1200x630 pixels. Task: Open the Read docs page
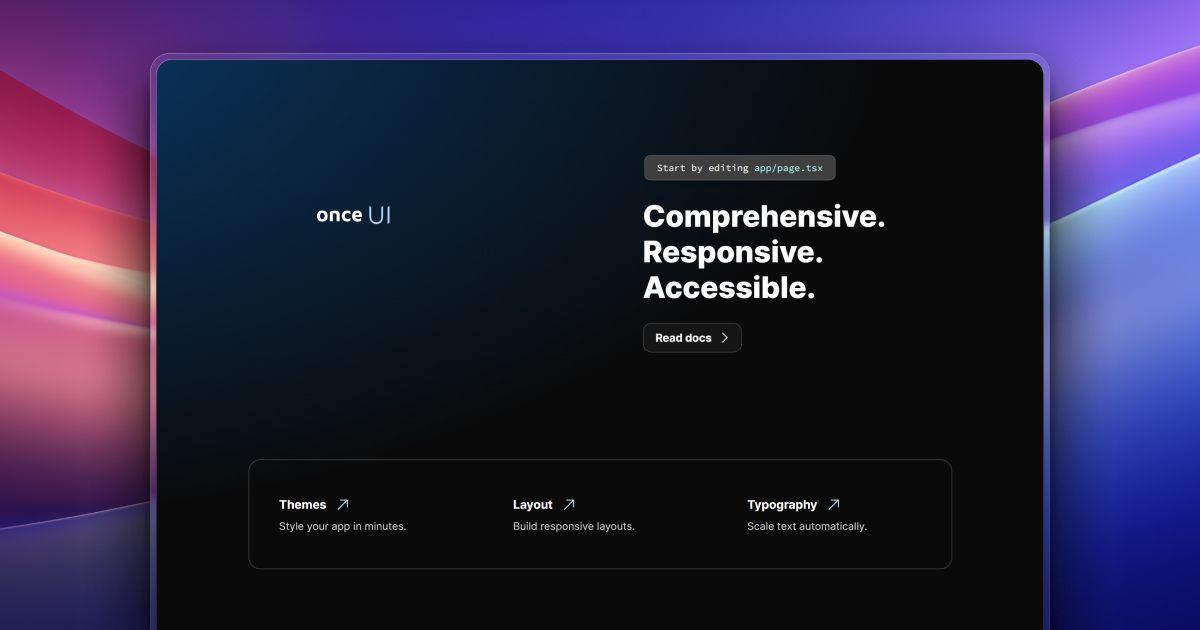tap(691, 337)
